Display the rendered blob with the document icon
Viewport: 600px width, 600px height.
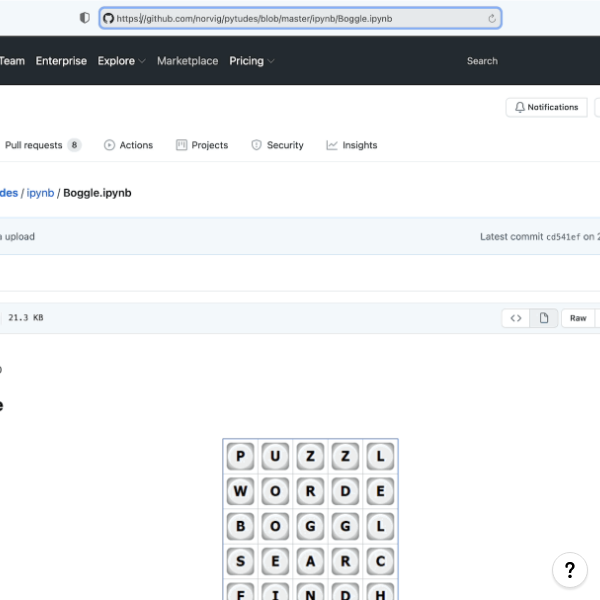coord(544,318)
